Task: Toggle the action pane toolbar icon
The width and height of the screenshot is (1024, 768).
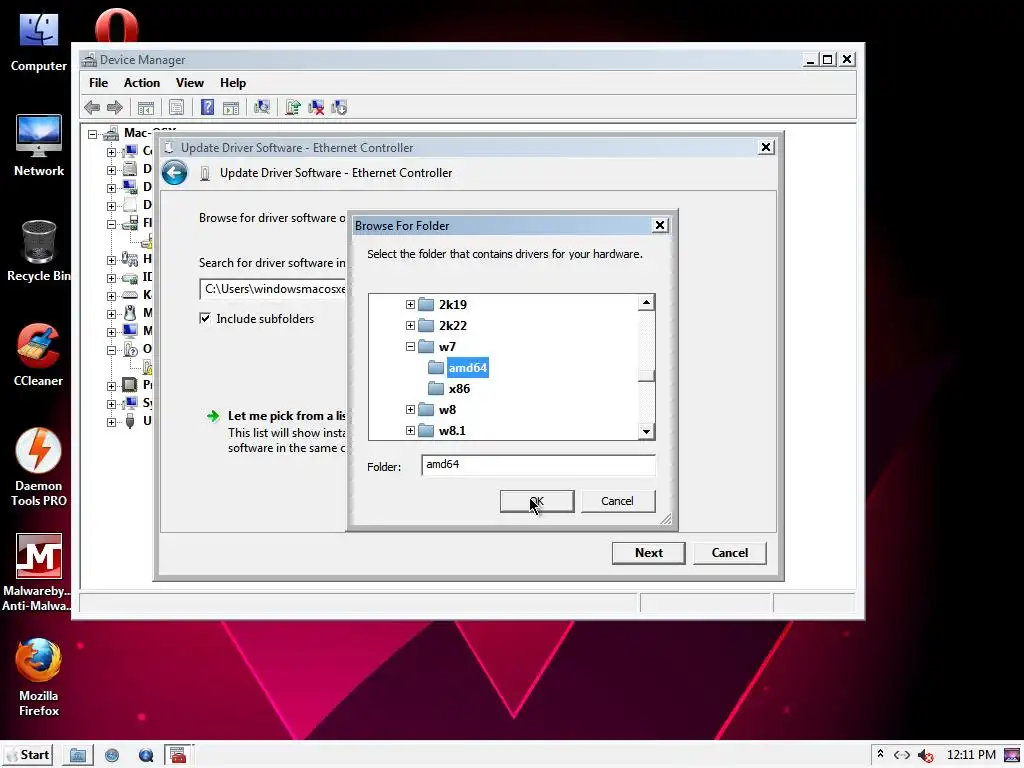Action: 231,107
